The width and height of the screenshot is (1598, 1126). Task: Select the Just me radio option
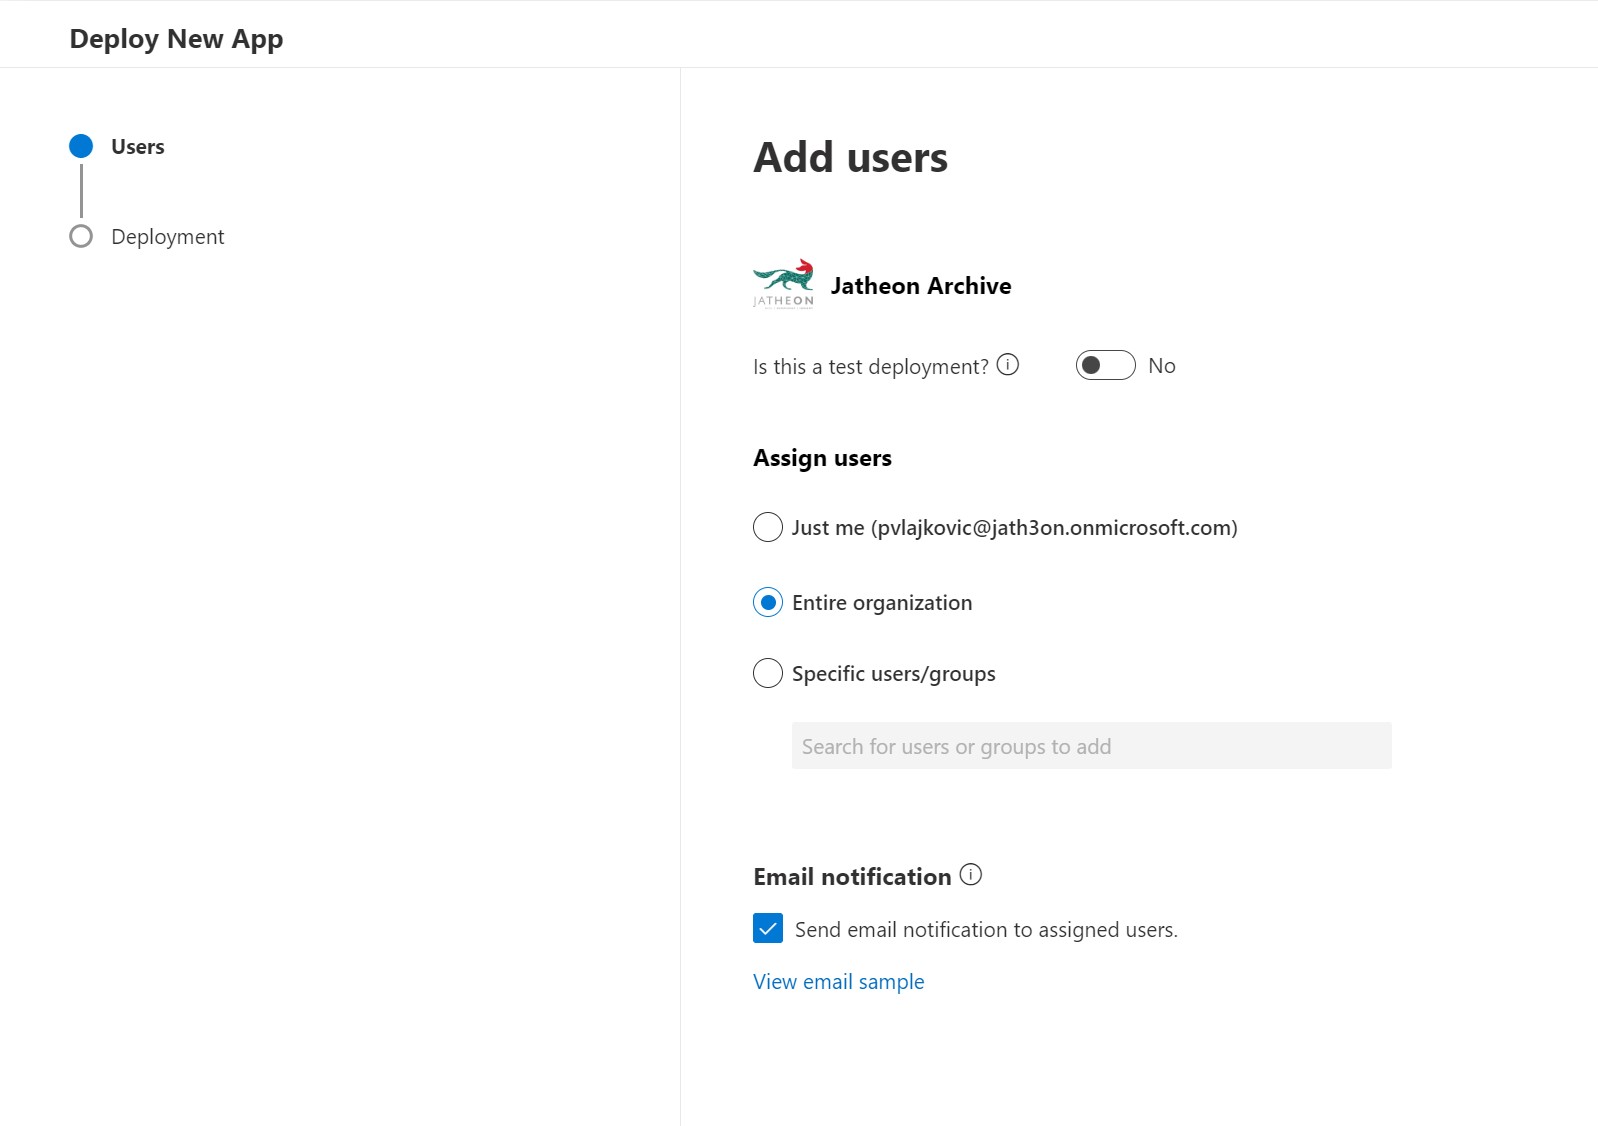point(768,527)
